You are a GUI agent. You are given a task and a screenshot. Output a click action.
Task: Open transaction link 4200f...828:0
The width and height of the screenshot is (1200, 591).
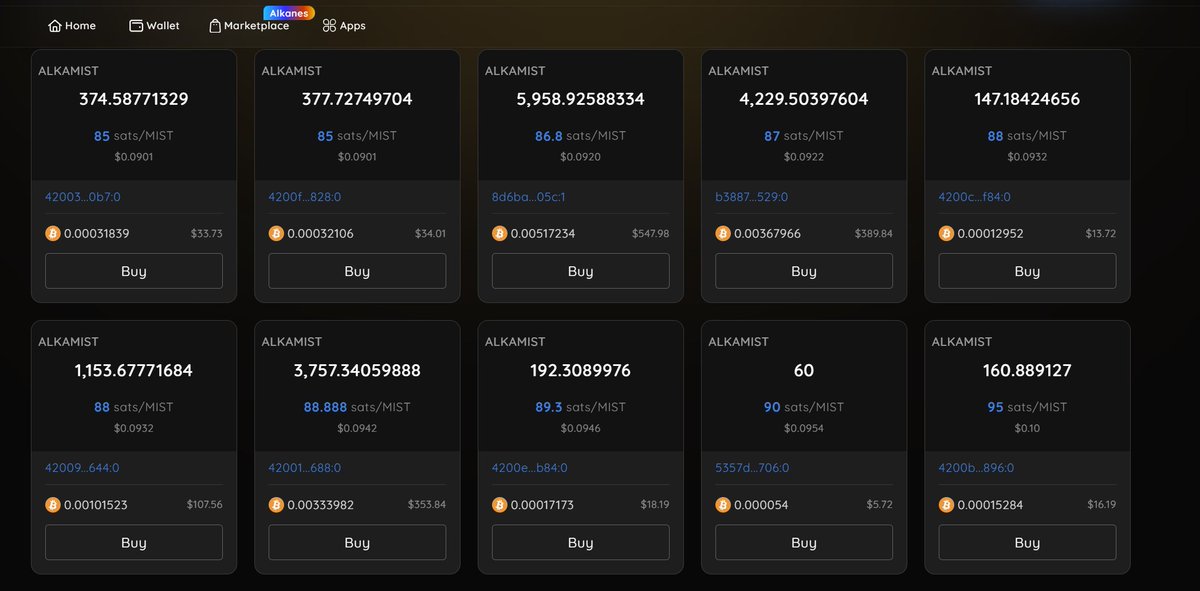point(305,197)
